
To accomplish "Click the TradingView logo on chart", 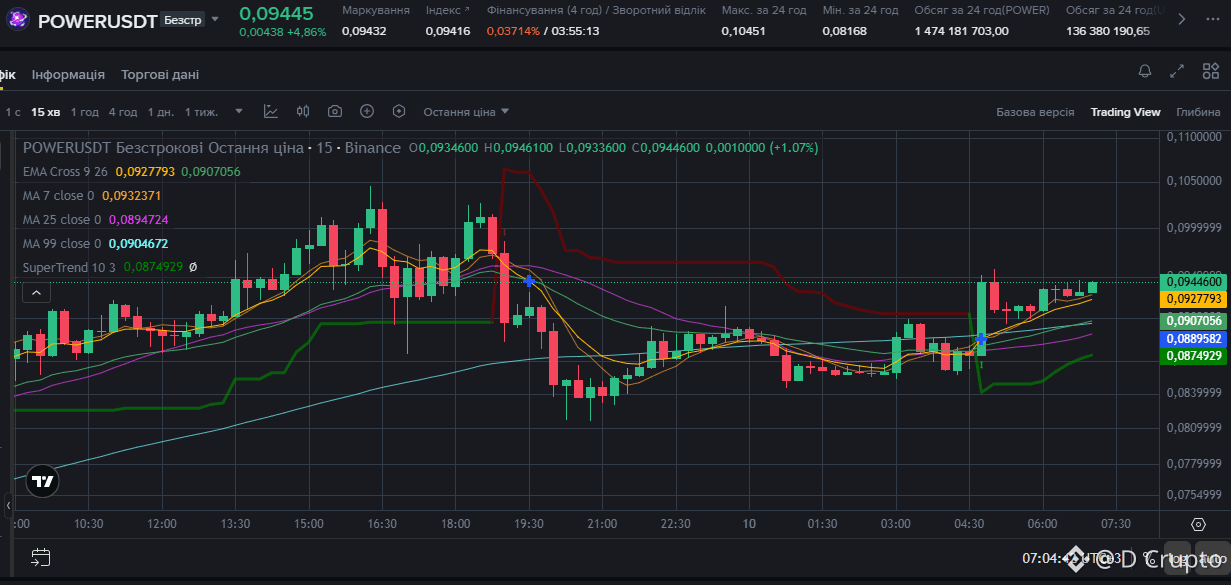I will click(x=42, y=481).
